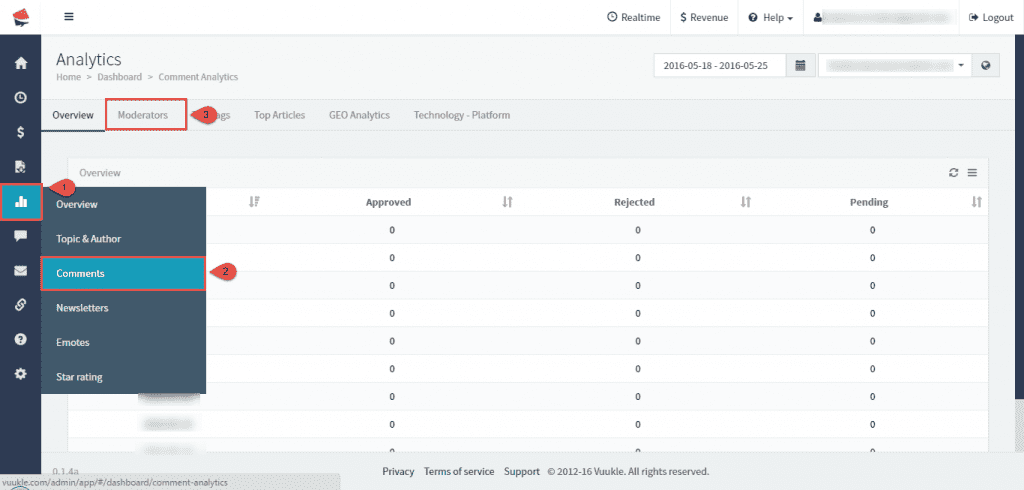Screen dimensions: 1024x490
Task: Open the Terms of service link
Action: click(459, 471)
